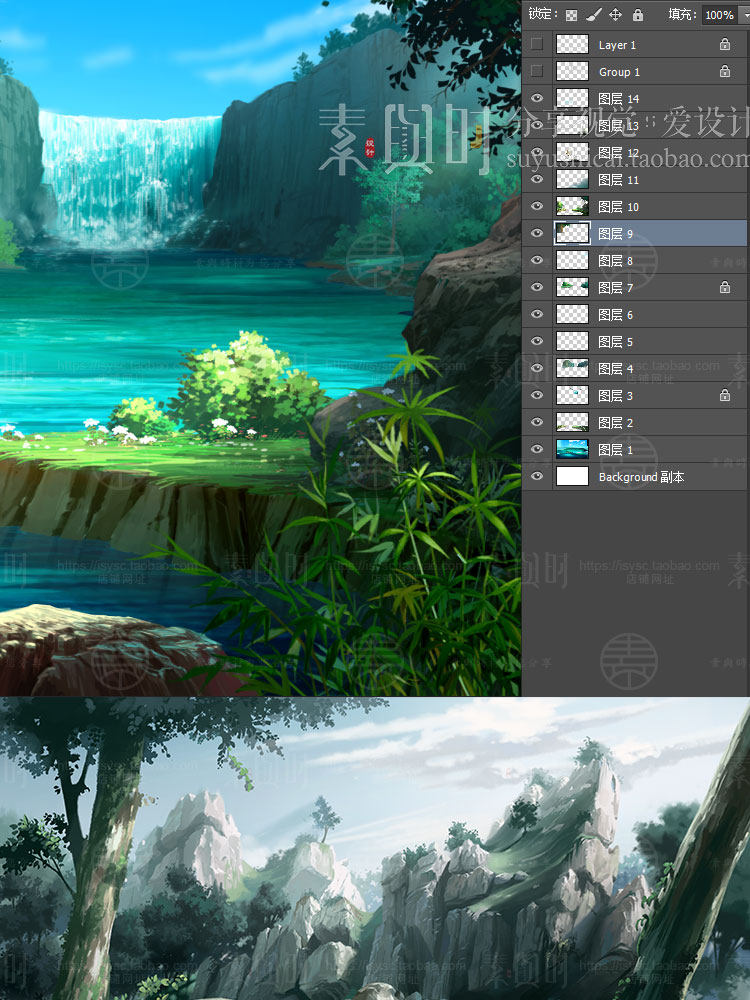750x1000 pixels.
Task: Click the lock position cross-arrow icon
Action: 615,15
